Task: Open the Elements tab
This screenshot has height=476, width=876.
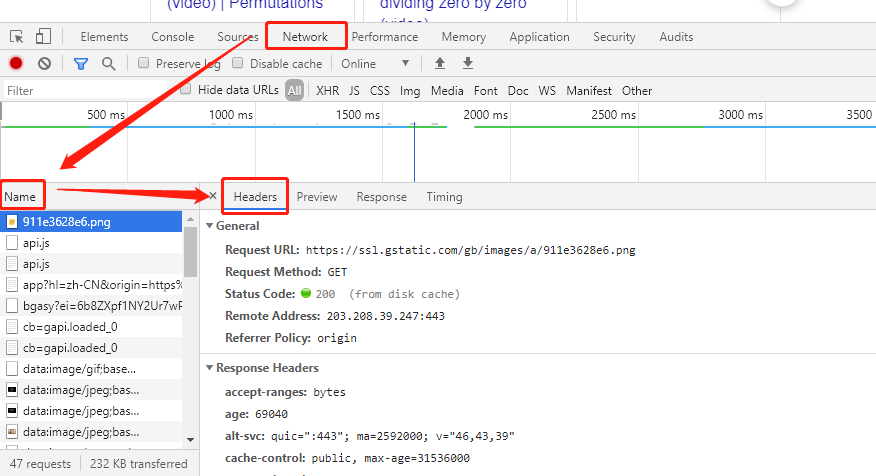Action: [x=104, y=37]
